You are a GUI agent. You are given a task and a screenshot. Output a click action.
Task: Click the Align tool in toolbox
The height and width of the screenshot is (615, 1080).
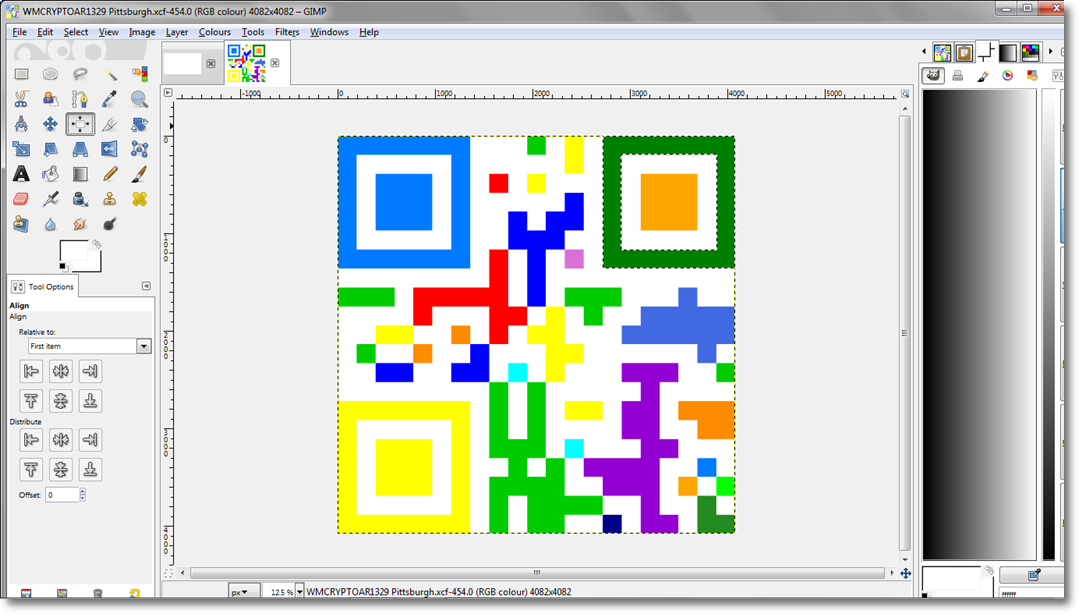click(80, 124)
